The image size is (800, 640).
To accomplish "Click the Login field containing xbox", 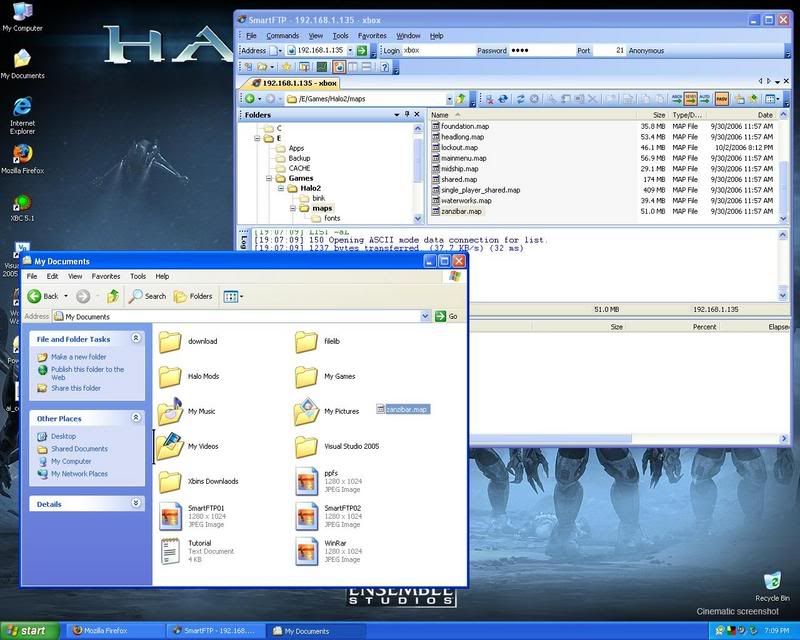I will 438,50.
